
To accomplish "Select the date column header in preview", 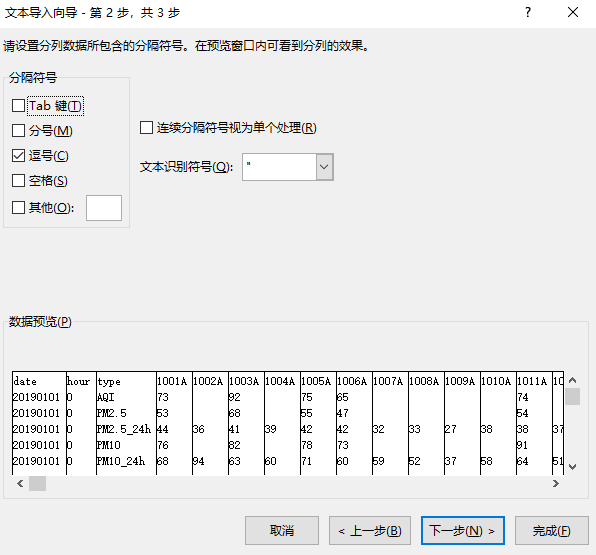I will click(x=25, y=381).
